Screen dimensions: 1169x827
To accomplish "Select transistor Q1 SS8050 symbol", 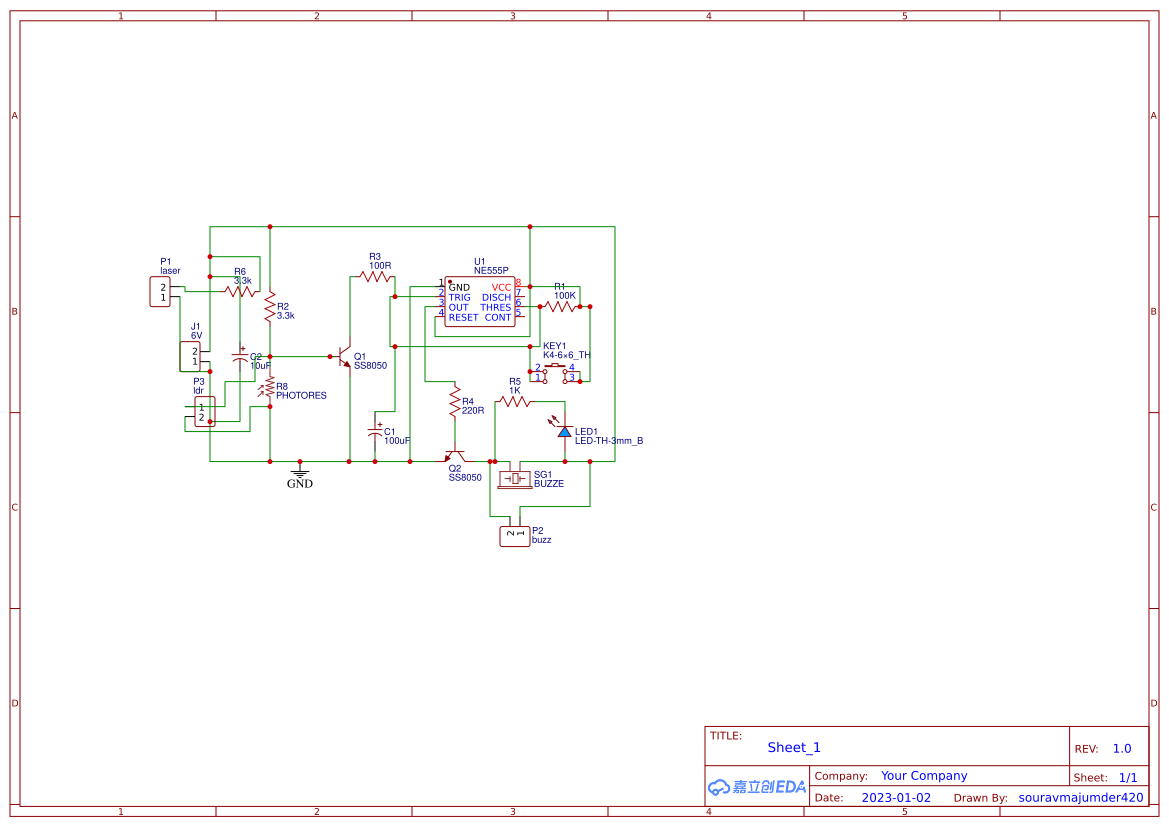I will click(x=344, y=356).
